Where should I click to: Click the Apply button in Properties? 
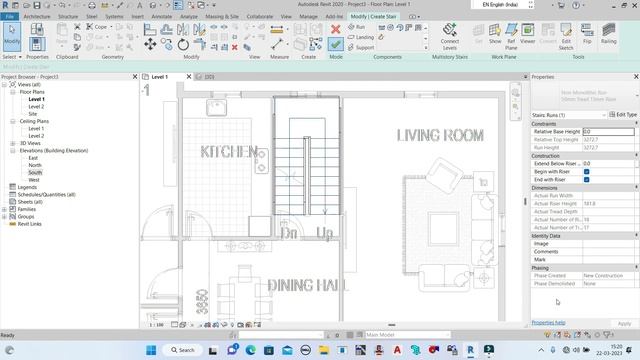tap(624, 323)
